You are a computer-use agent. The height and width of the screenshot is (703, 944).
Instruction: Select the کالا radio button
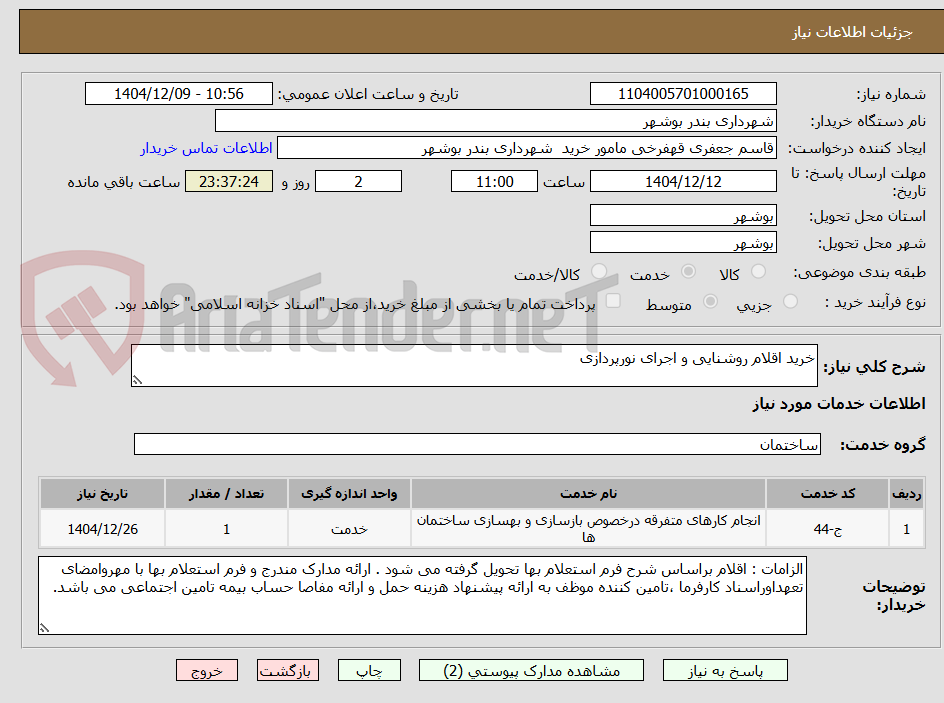pos(759,271)
